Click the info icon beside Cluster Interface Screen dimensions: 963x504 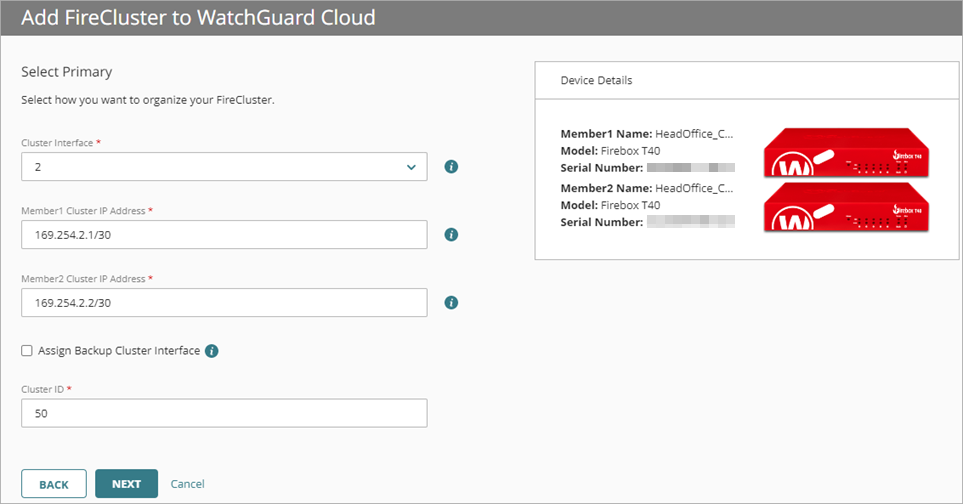(451, 167)
